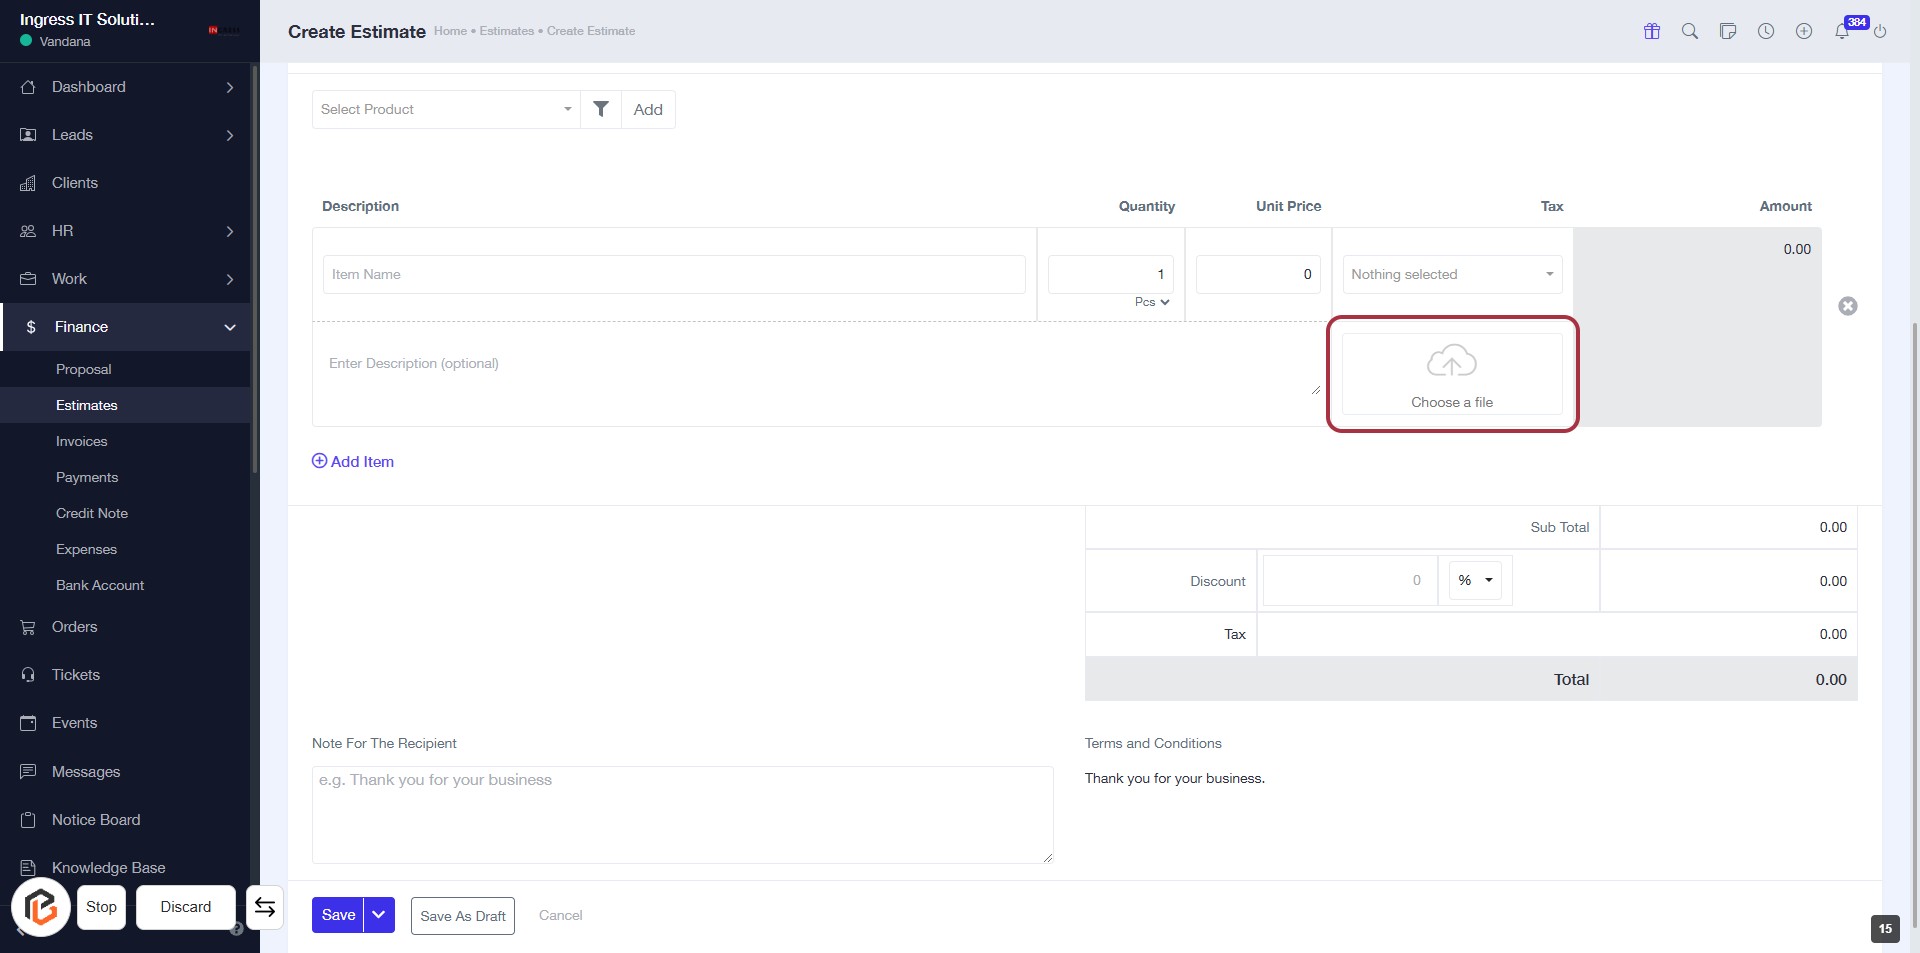Viewport: 1920px width, 953px height.
Task: Open sticky notes icon in header
Action: click(1728, 31)
